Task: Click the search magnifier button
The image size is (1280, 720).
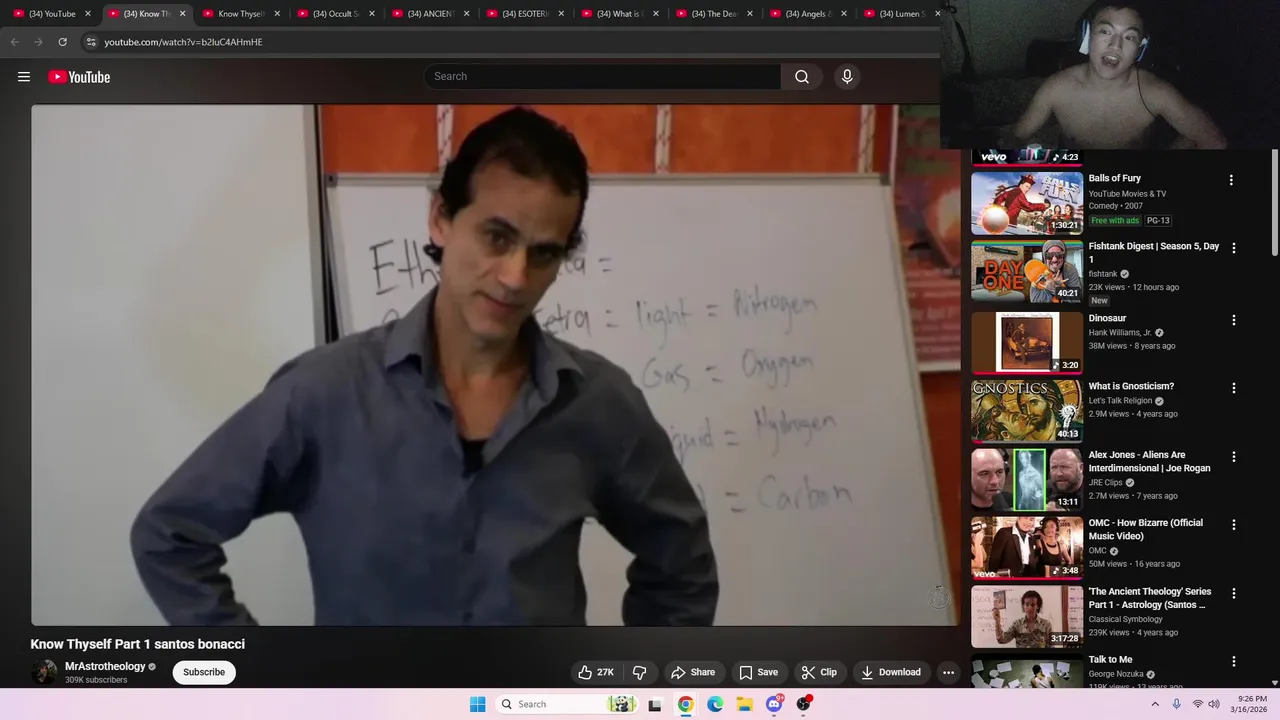Action: (802, 77)
